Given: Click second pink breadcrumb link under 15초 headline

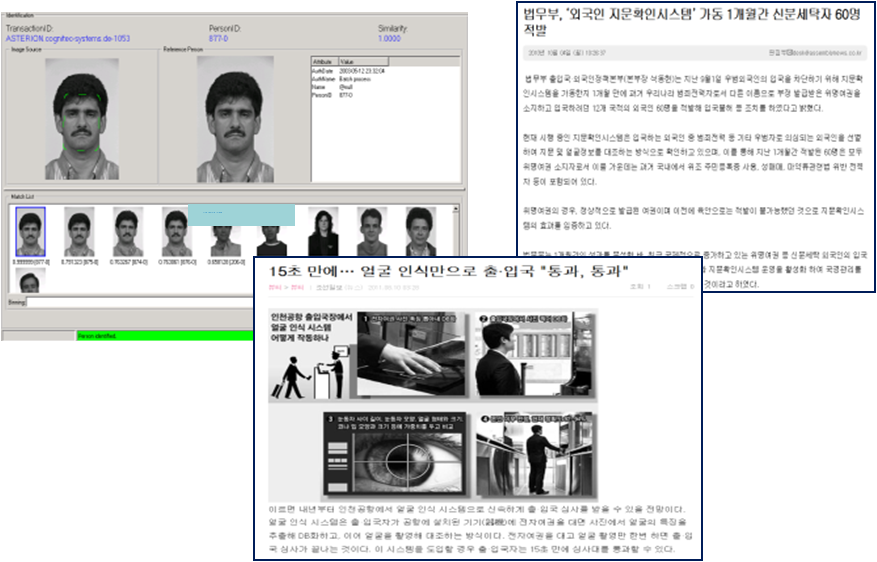Looking at the screenshot, I should (x=297, y=287).
